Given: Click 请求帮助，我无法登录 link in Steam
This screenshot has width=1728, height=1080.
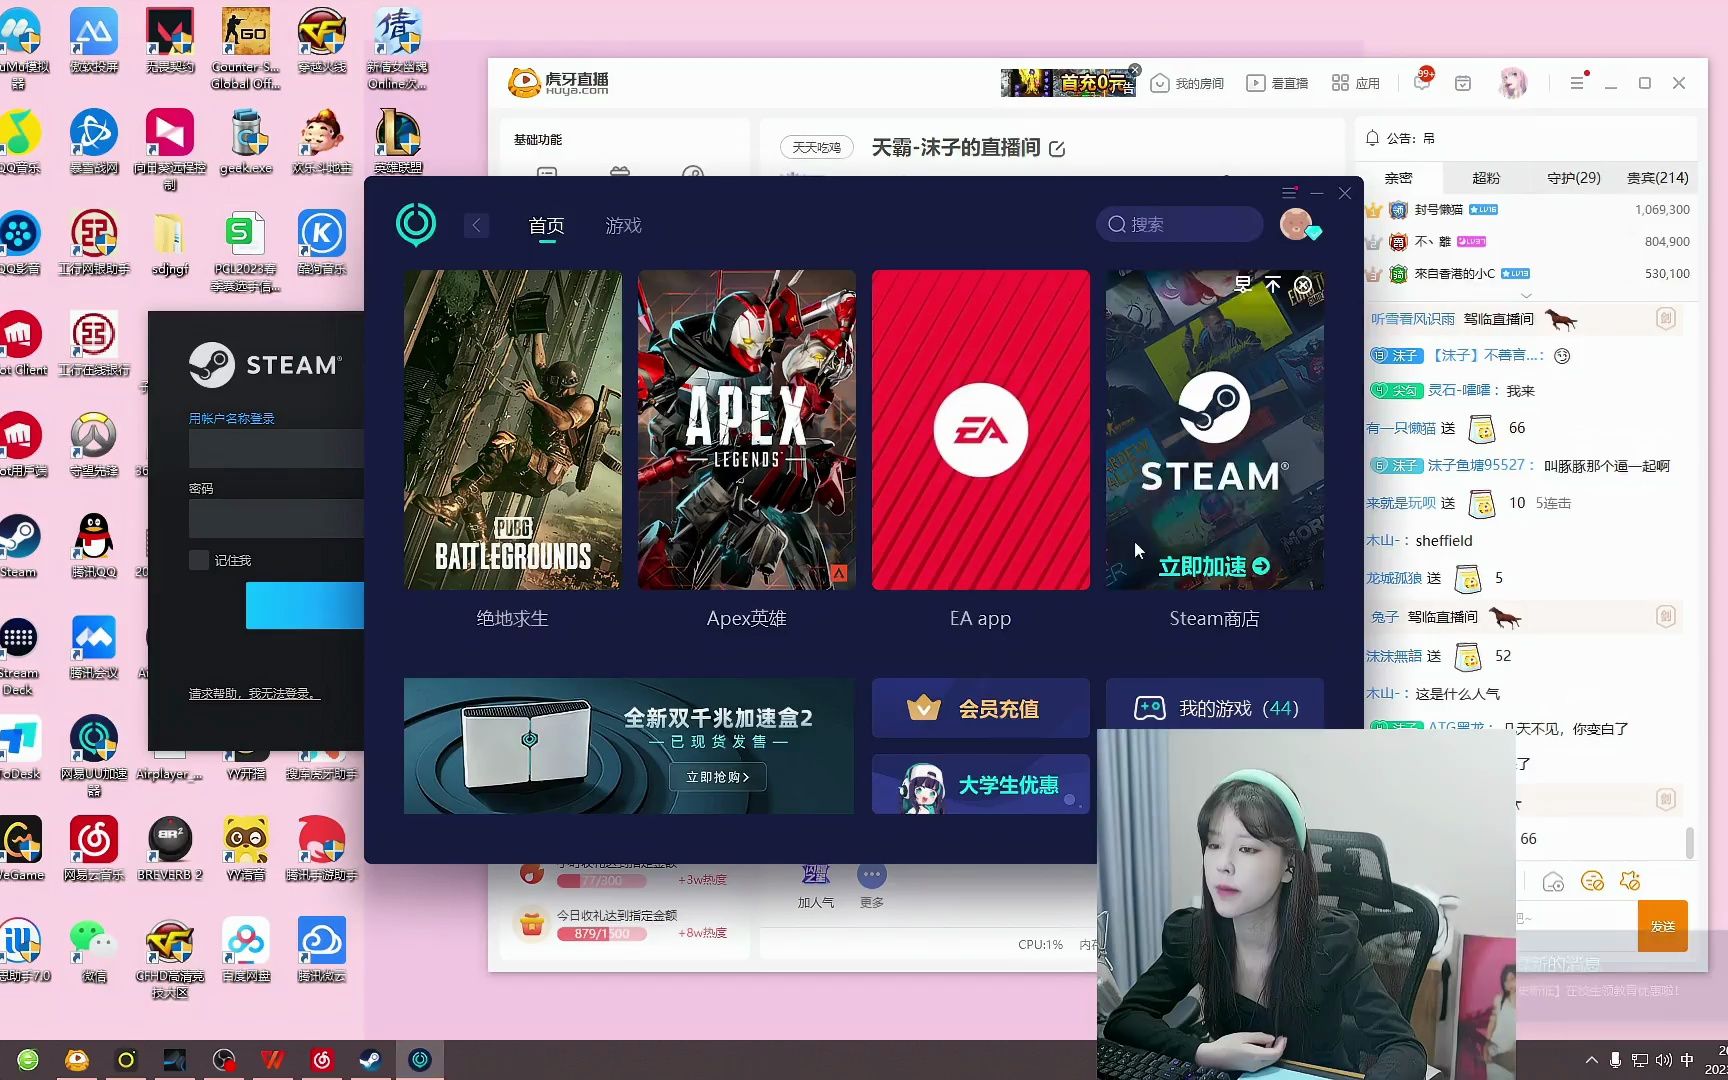Looking at the screenshot, I should (255, 693).
